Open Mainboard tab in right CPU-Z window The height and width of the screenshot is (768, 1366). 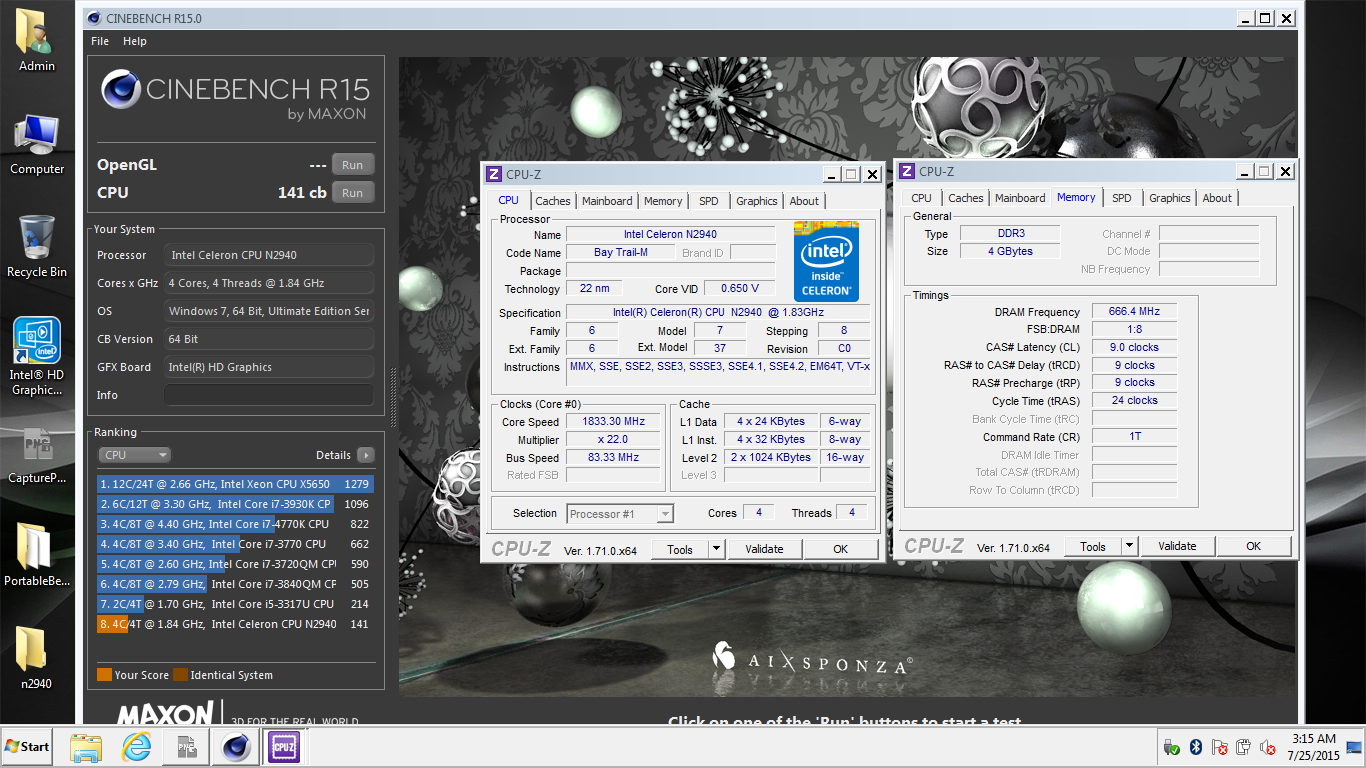[1020, 198]
